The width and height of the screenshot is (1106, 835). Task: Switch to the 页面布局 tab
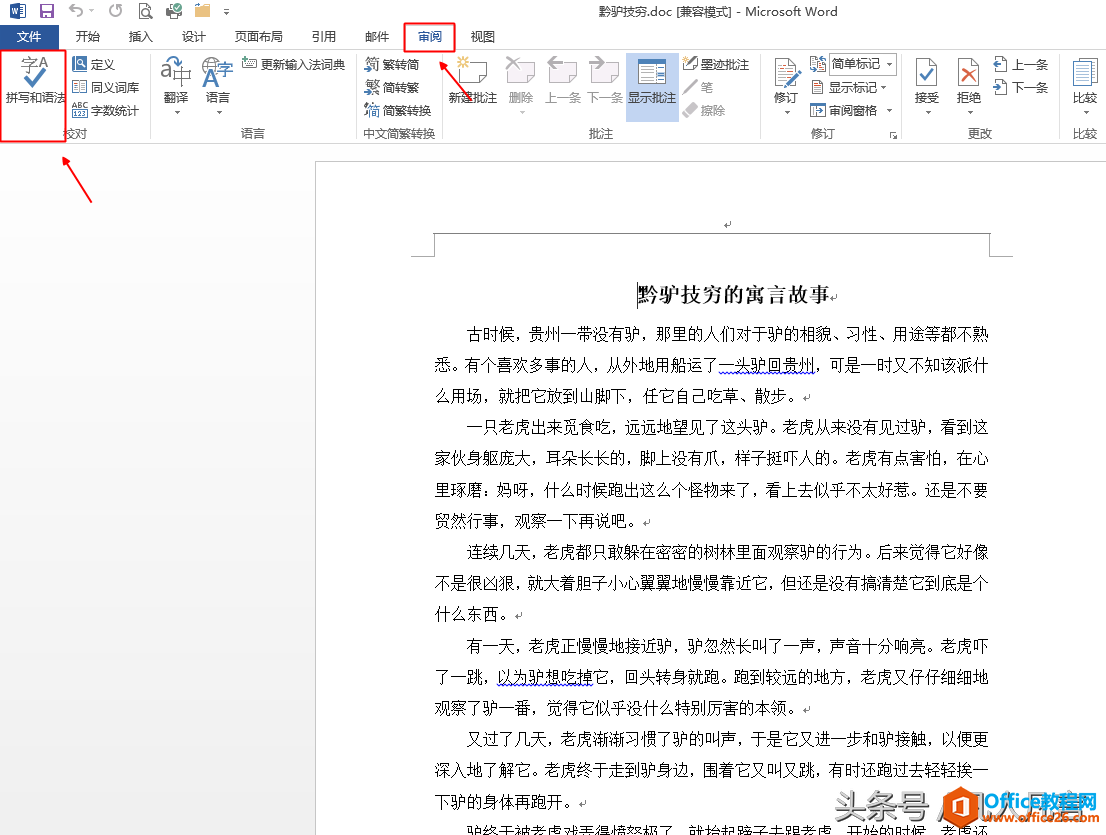point(258,37)
